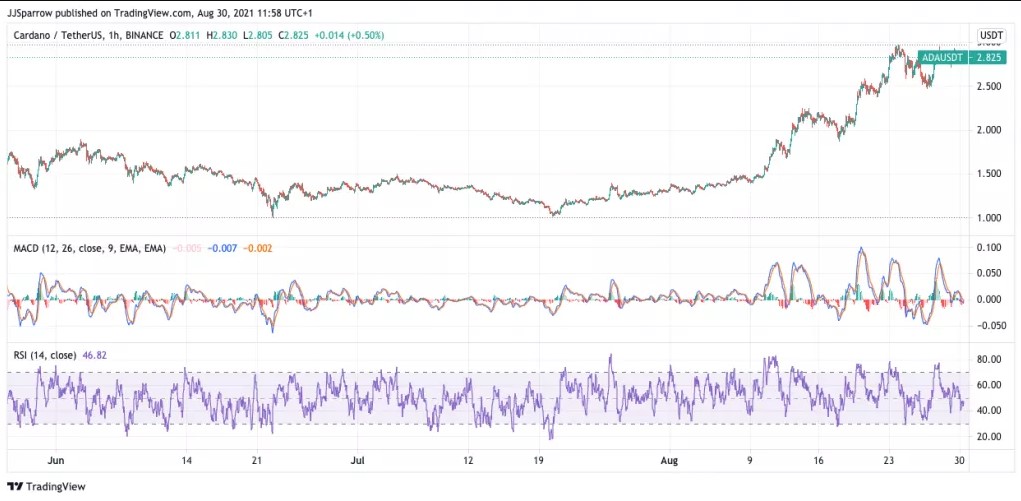The image size is (1021, 501).
Task: Click the 0.100 MACD axis label
Action: [988, 248]
